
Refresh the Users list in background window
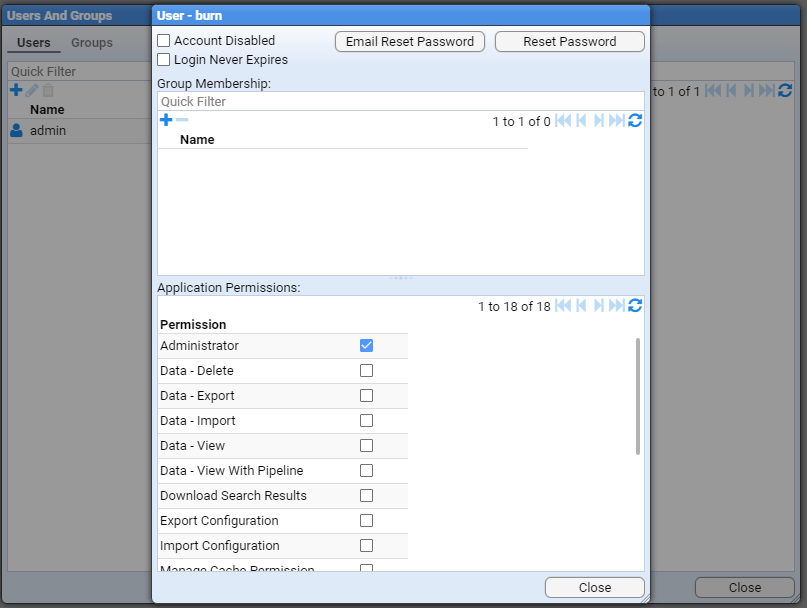point(785,91)
